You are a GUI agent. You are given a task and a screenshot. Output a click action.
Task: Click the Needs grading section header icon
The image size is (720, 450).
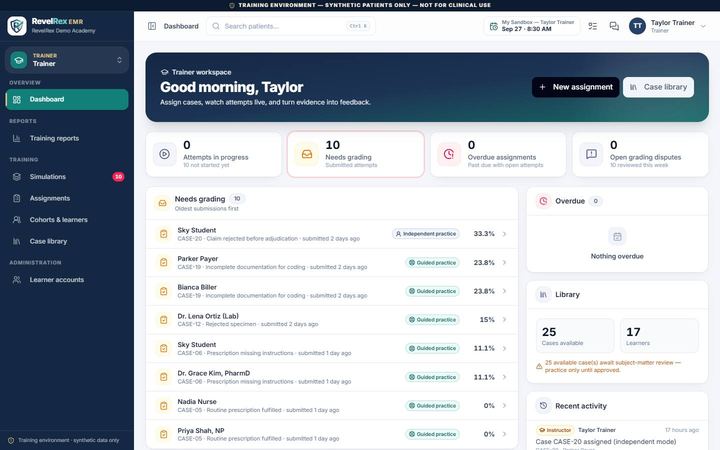click(163, 203)
